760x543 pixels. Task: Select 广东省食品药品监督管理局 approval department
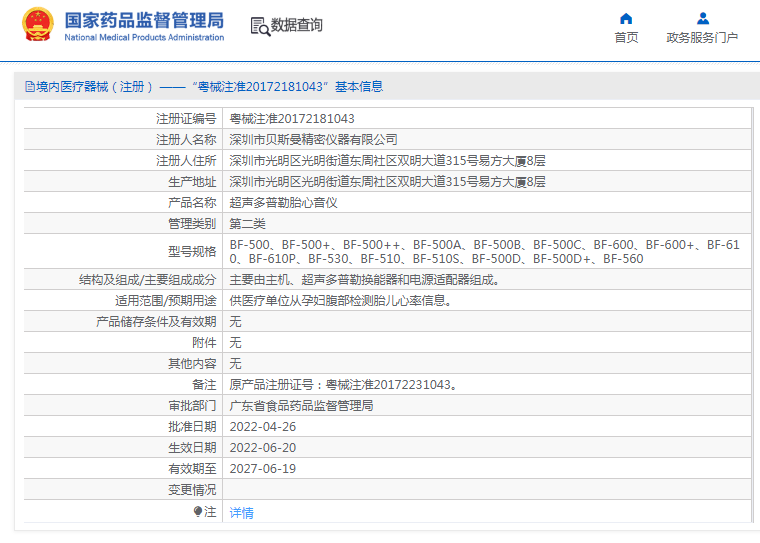coord(301,406)
